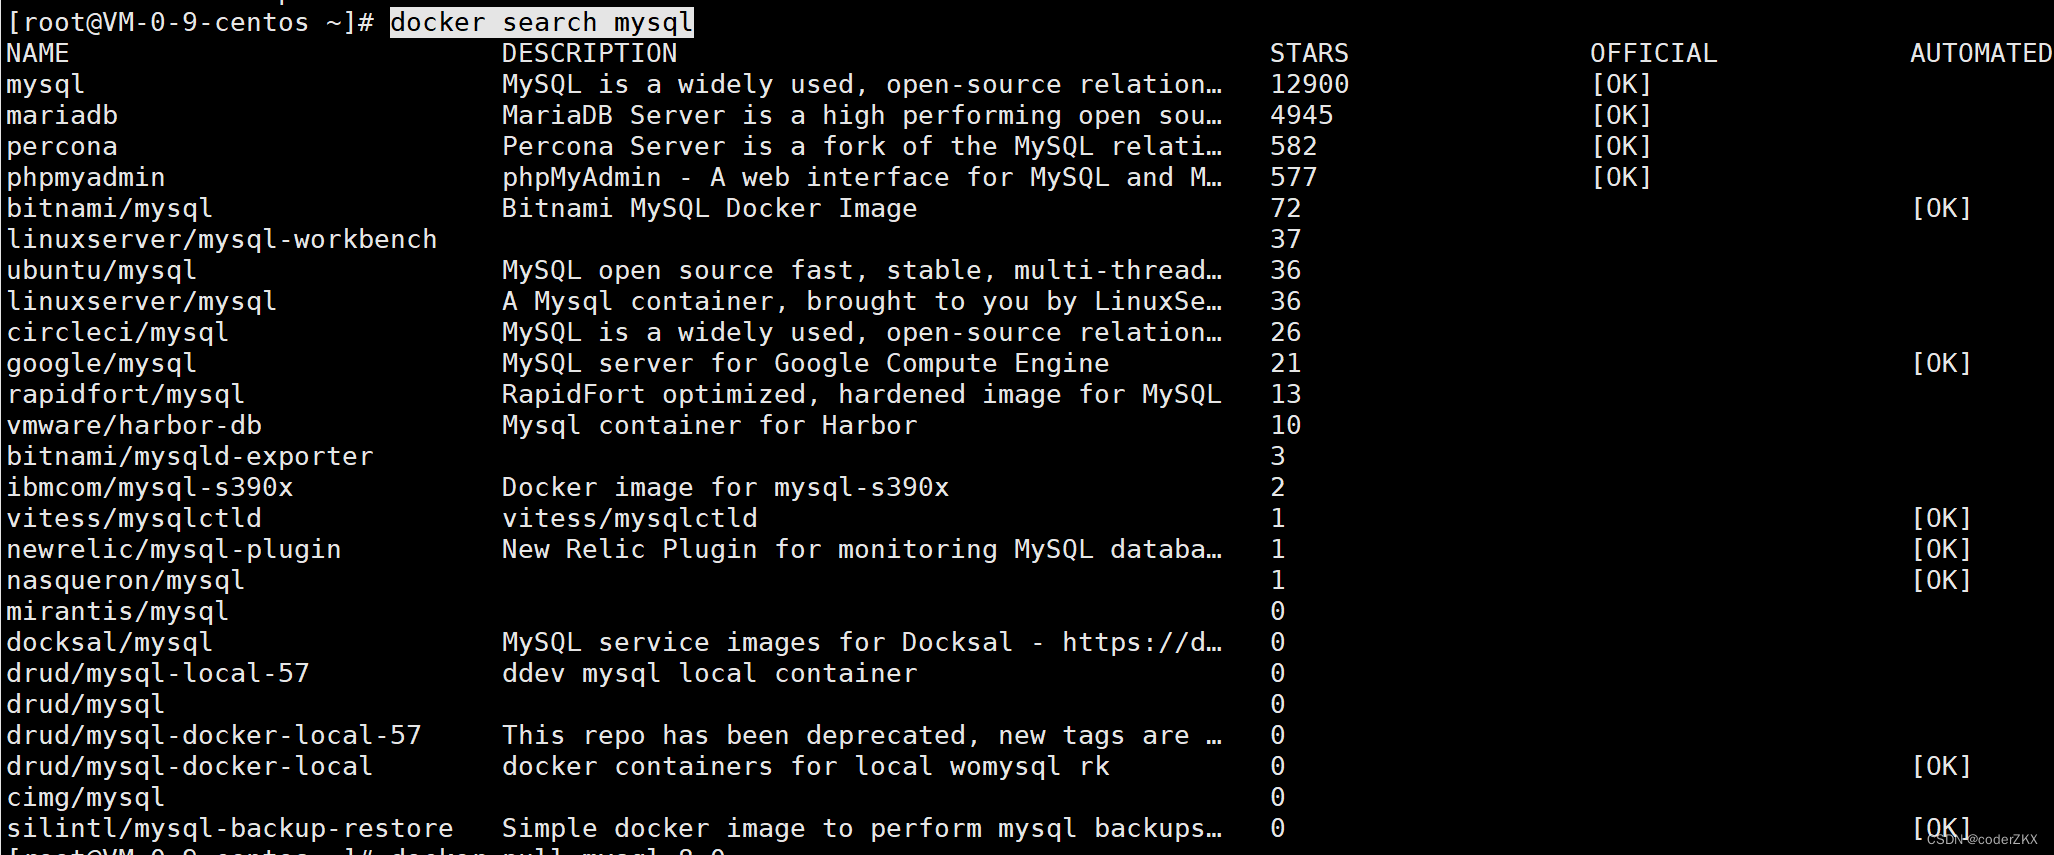Click the 'vitess/mysqlctld' name in NAME column
The image size is (2054, 855).
click(134, 518)
